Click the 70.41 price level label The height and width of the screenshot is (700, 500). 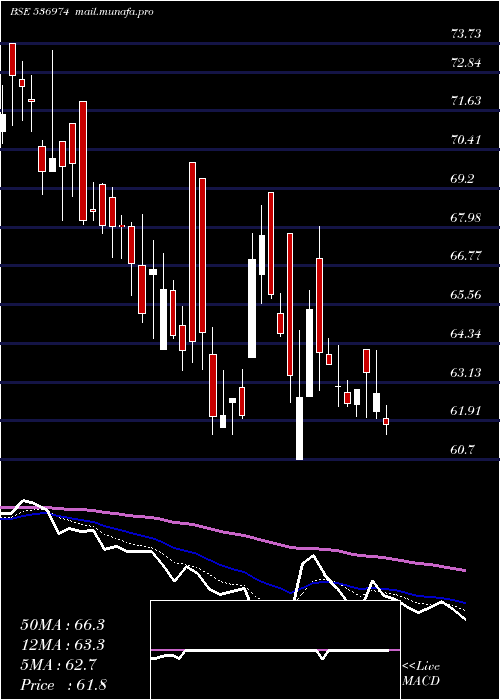pyautogui.click(x=467, y=140)
